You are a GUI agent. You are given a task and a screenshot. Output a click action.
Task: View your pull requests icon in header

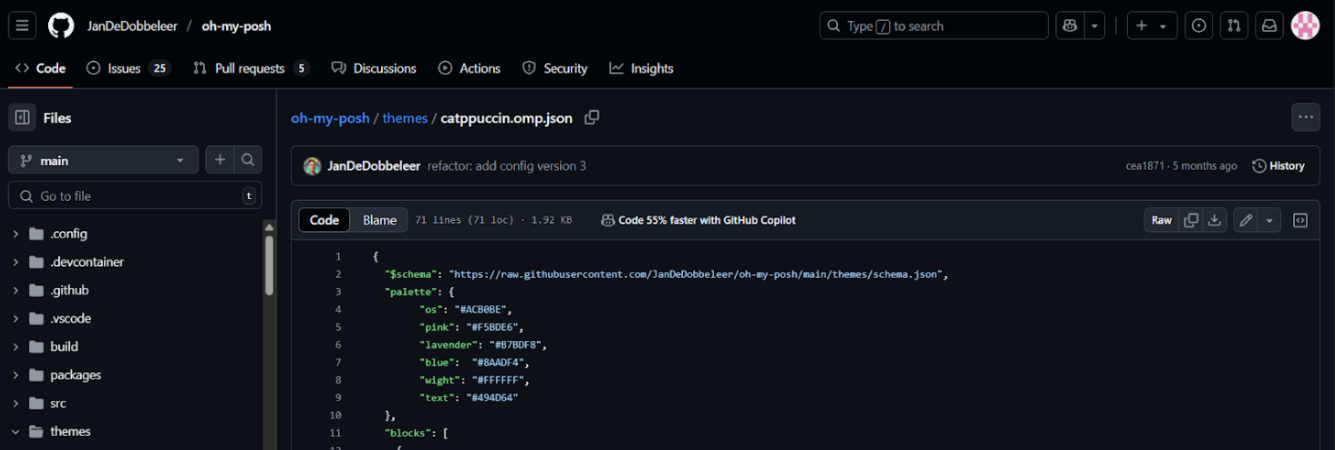[x=1234, y=26]
